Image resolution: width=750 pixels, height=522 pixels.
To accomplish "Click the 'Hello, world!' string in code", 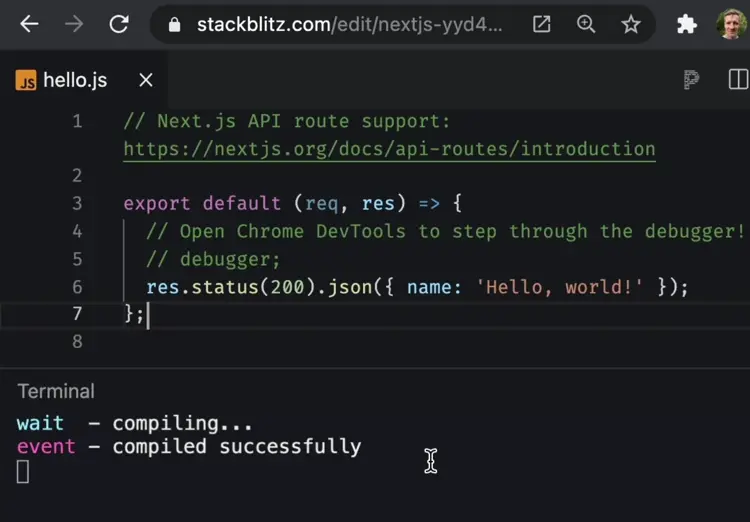I will pos(559,287).
